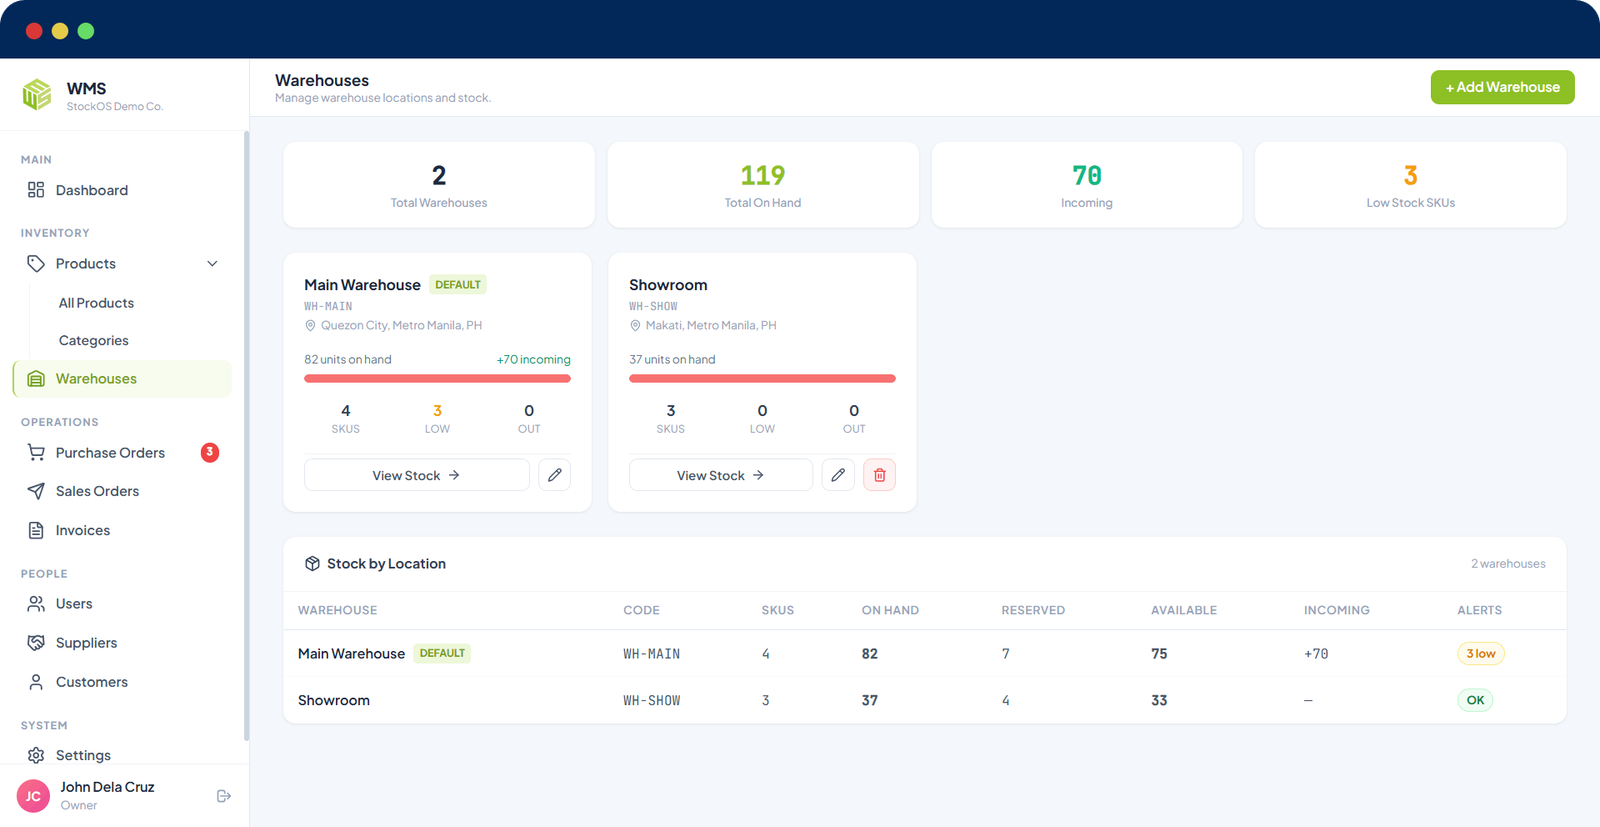The image size is (1600, 827).
Task: Click the Low Stock SKUs card
Action: click(1410, 185)
